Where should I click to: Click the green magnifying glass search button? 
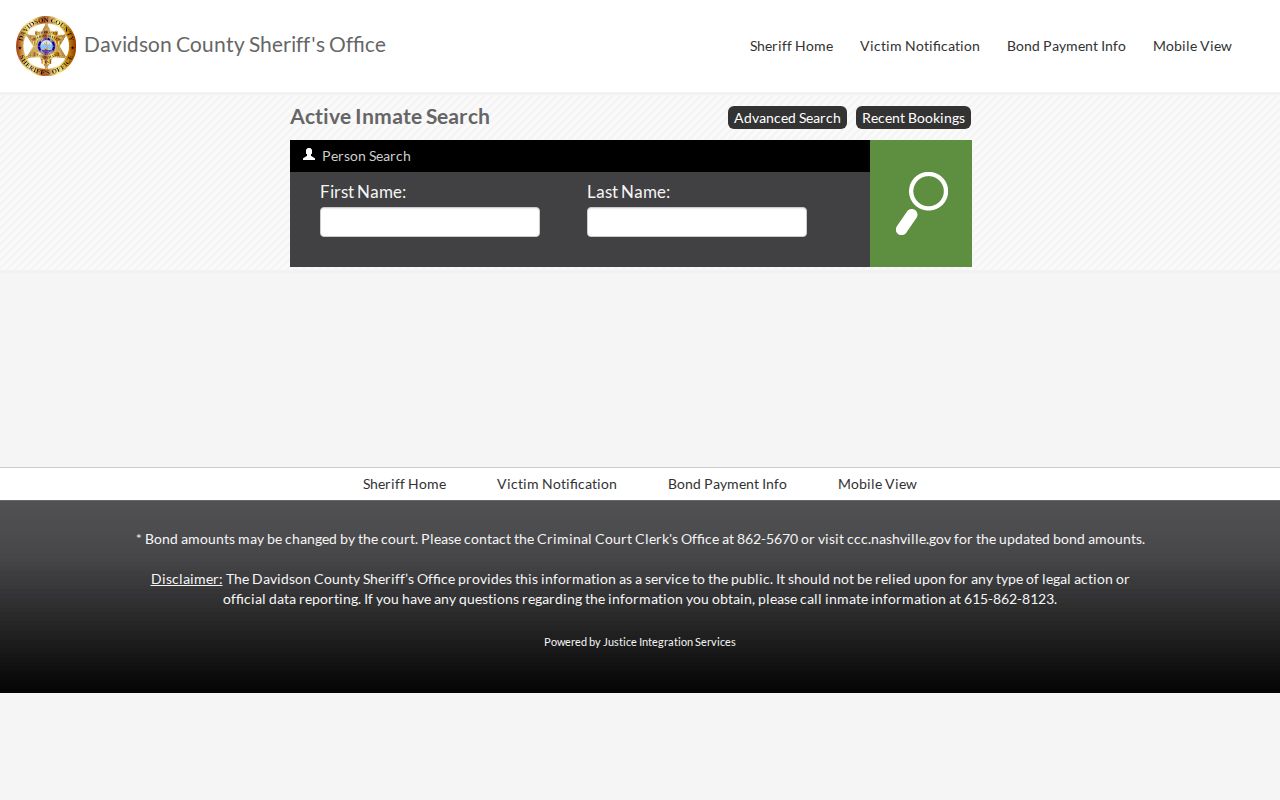click(921, 204)
